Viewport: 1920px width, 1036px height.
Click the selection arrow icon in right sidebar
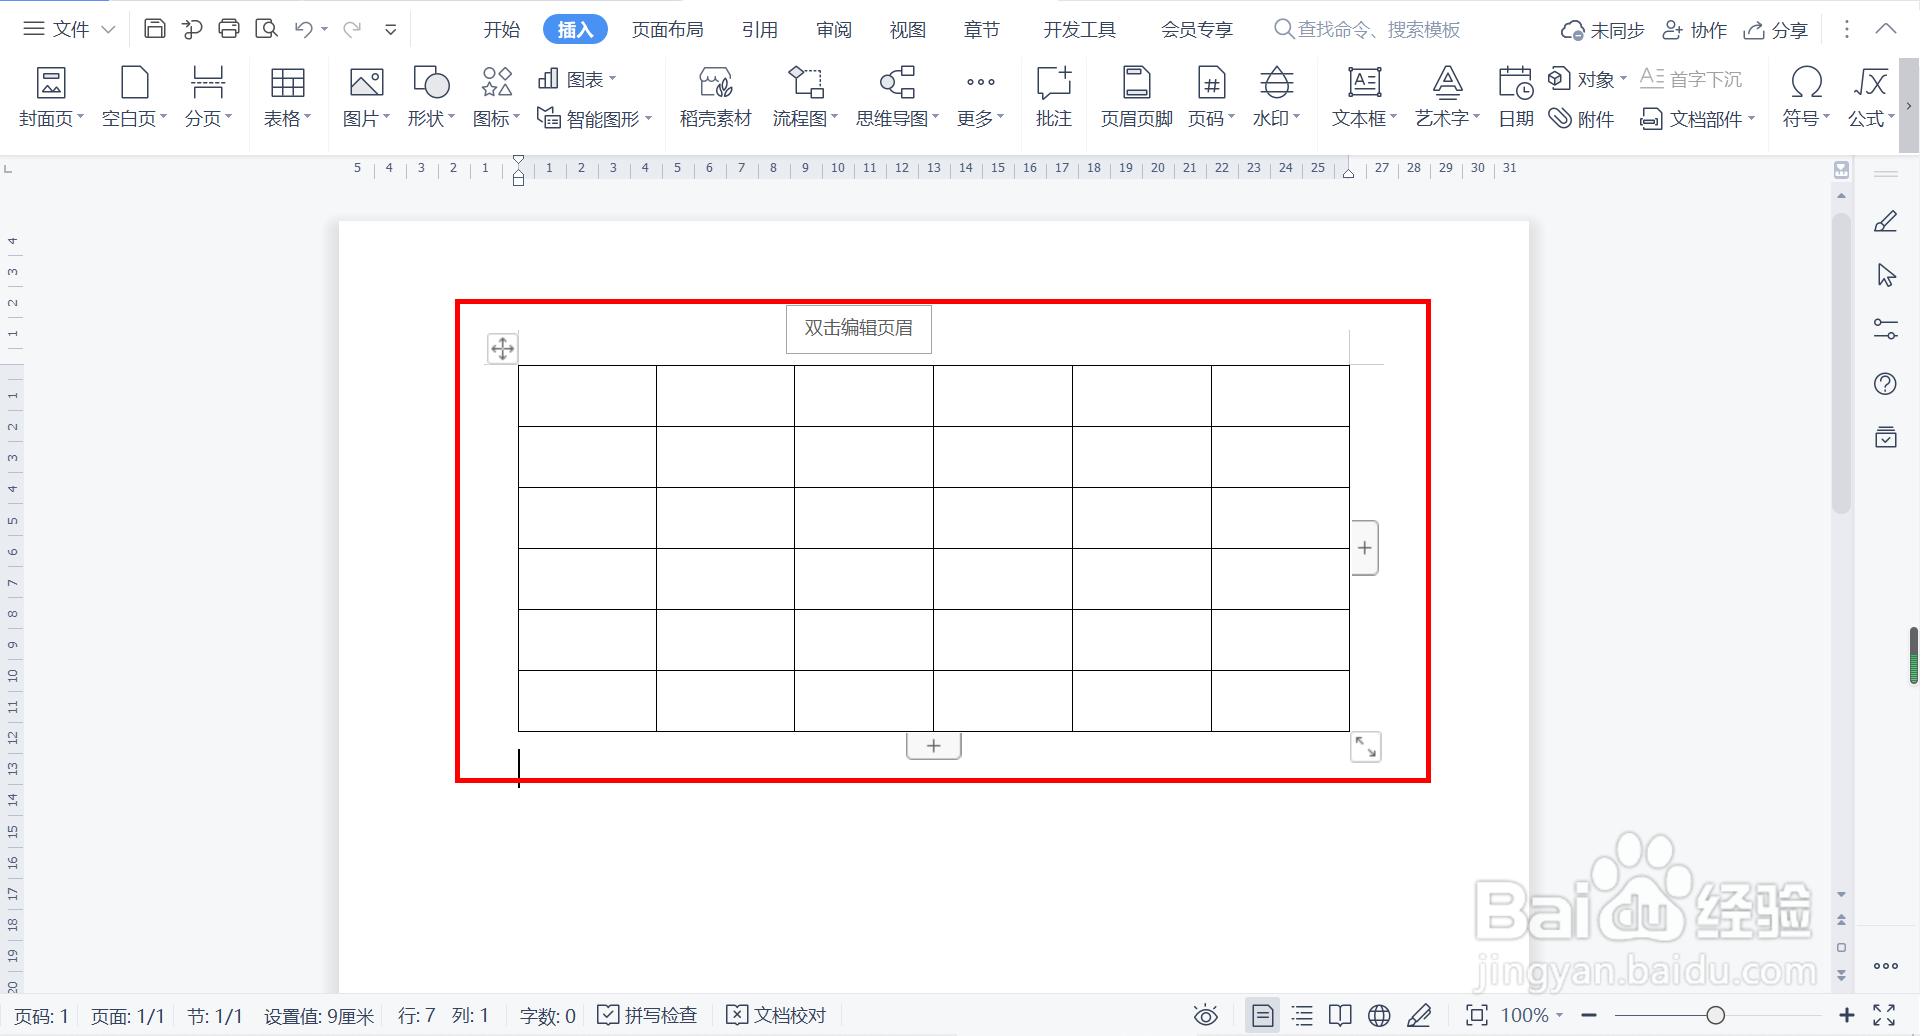pyautogui.click(x=1886, y=275)
